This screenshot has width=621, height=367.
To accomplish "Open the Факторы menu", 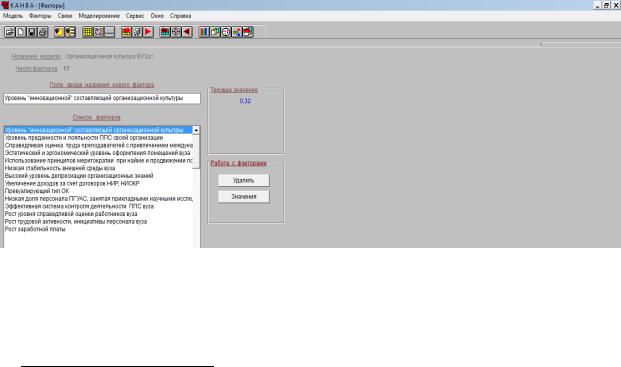I will [40, 16].
